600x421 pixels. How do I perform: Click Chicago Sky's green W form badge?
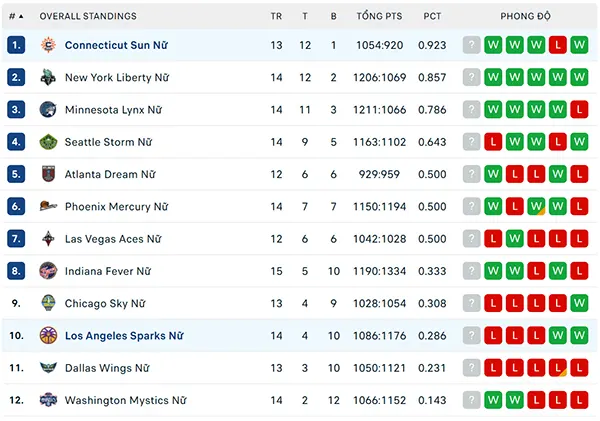[x=579, y=303]
